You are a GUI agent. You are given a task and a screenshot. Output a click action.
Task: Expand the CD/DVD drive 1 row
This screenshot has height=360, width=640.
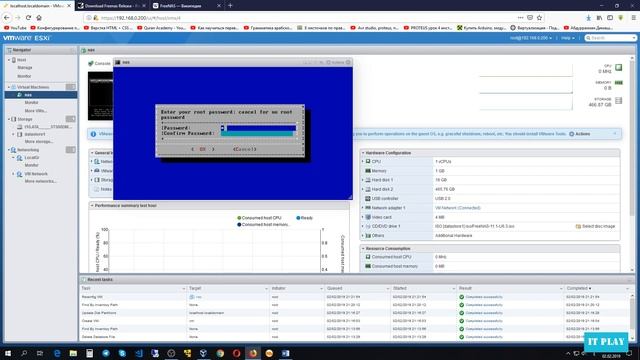tap(362, 226)
